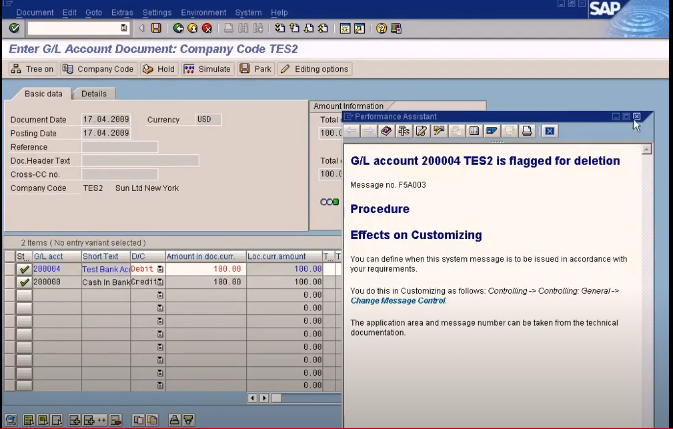Click the Posting Date field
Viewport: 673px width, 429px height.
[x=106, y=133]
